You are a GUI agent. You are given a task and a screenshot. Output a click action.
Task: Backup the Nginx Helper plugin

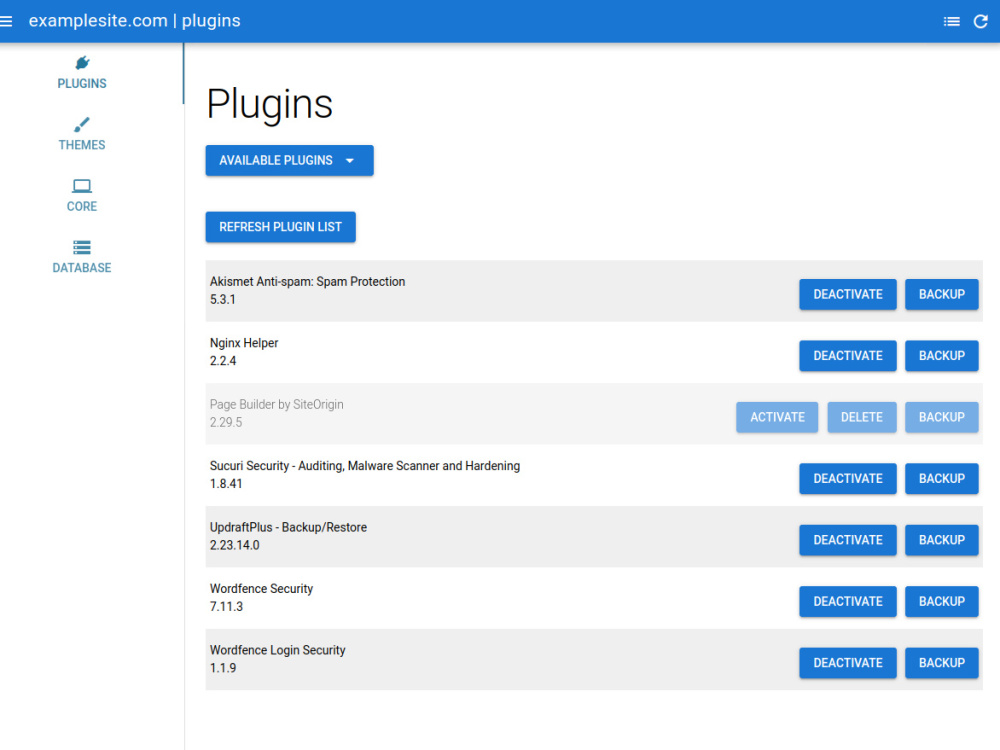pos(941,356)
